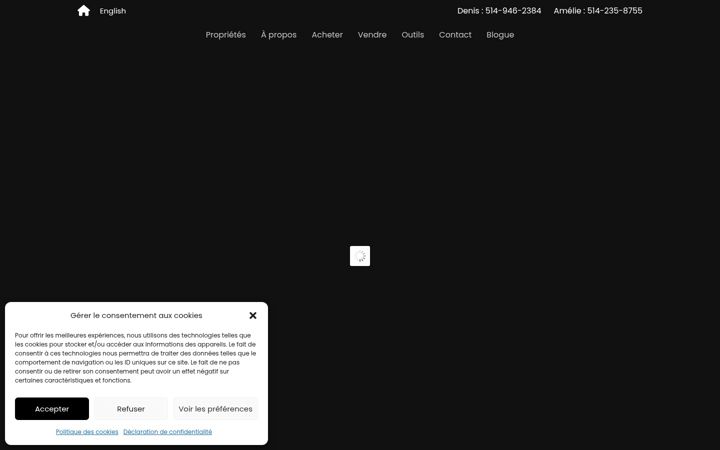Visit the Blogue section

(500, 35)
